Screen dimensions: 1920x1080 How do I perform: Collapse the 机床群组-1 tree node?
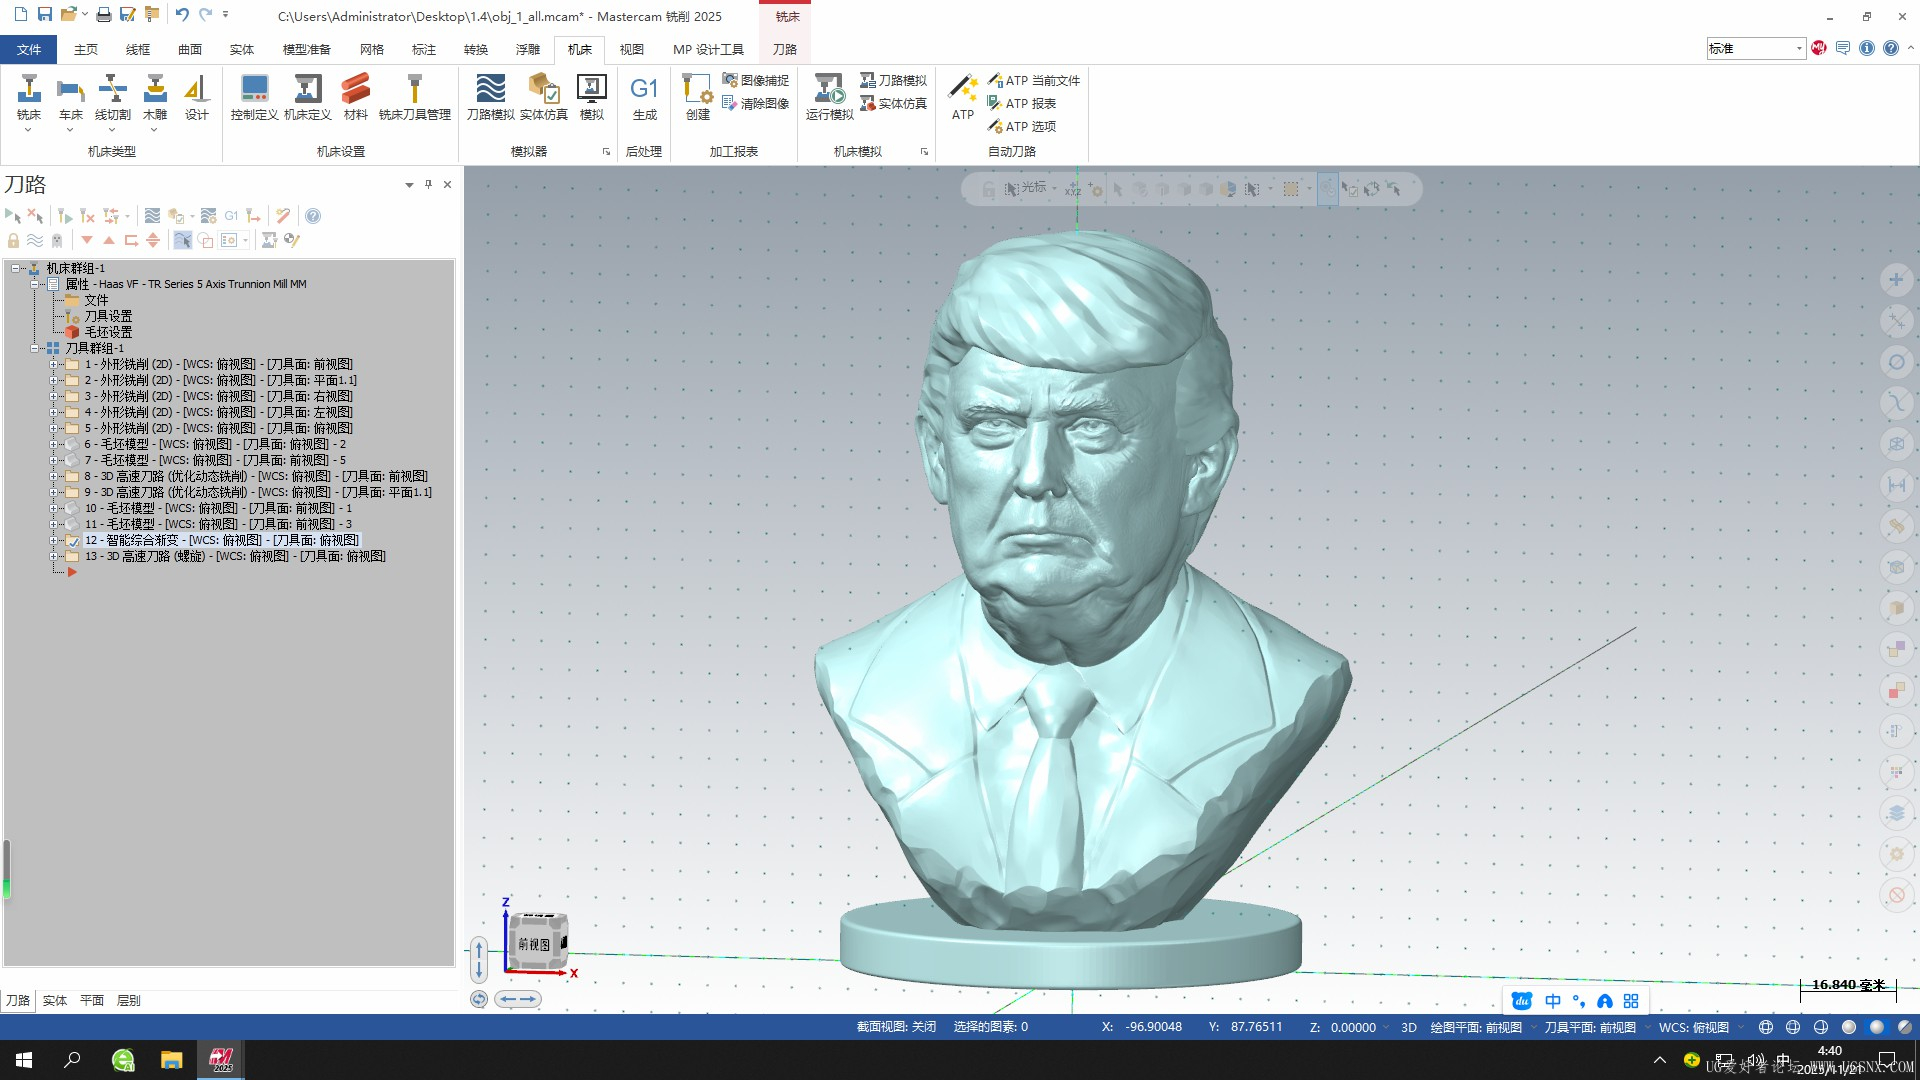point(16,268)
